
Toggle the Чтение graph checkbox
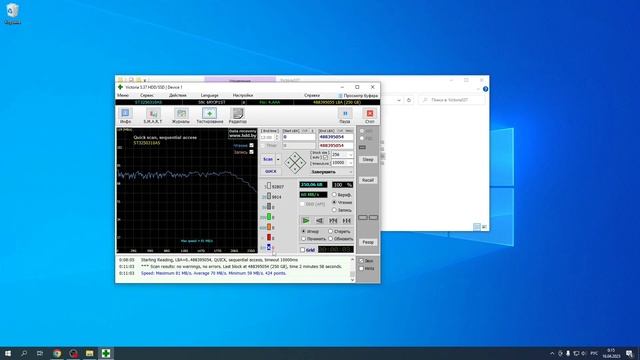[x=251, y=145]
